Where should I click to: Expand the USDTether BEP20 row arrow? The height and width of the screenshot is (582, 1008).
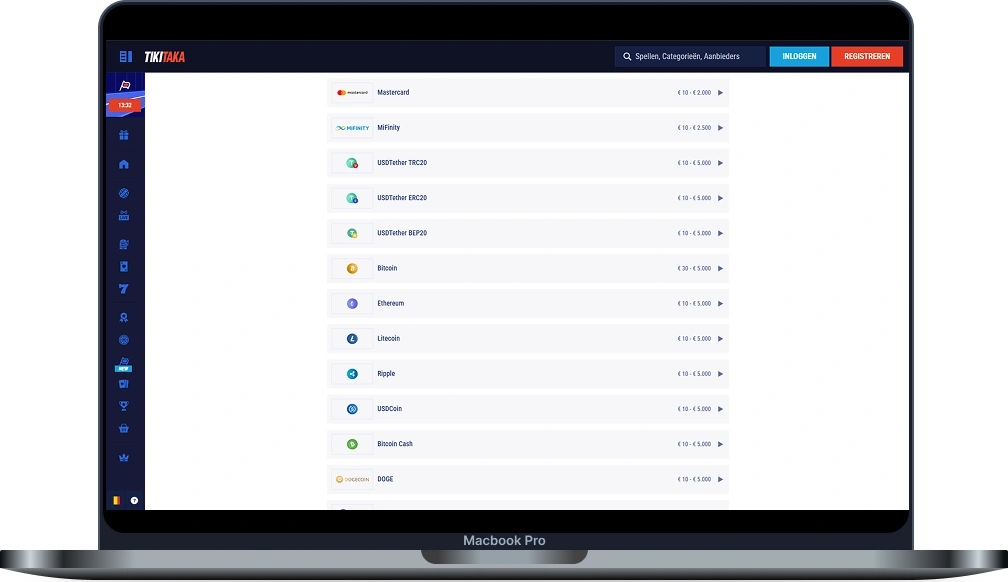(x=720, y=233)
